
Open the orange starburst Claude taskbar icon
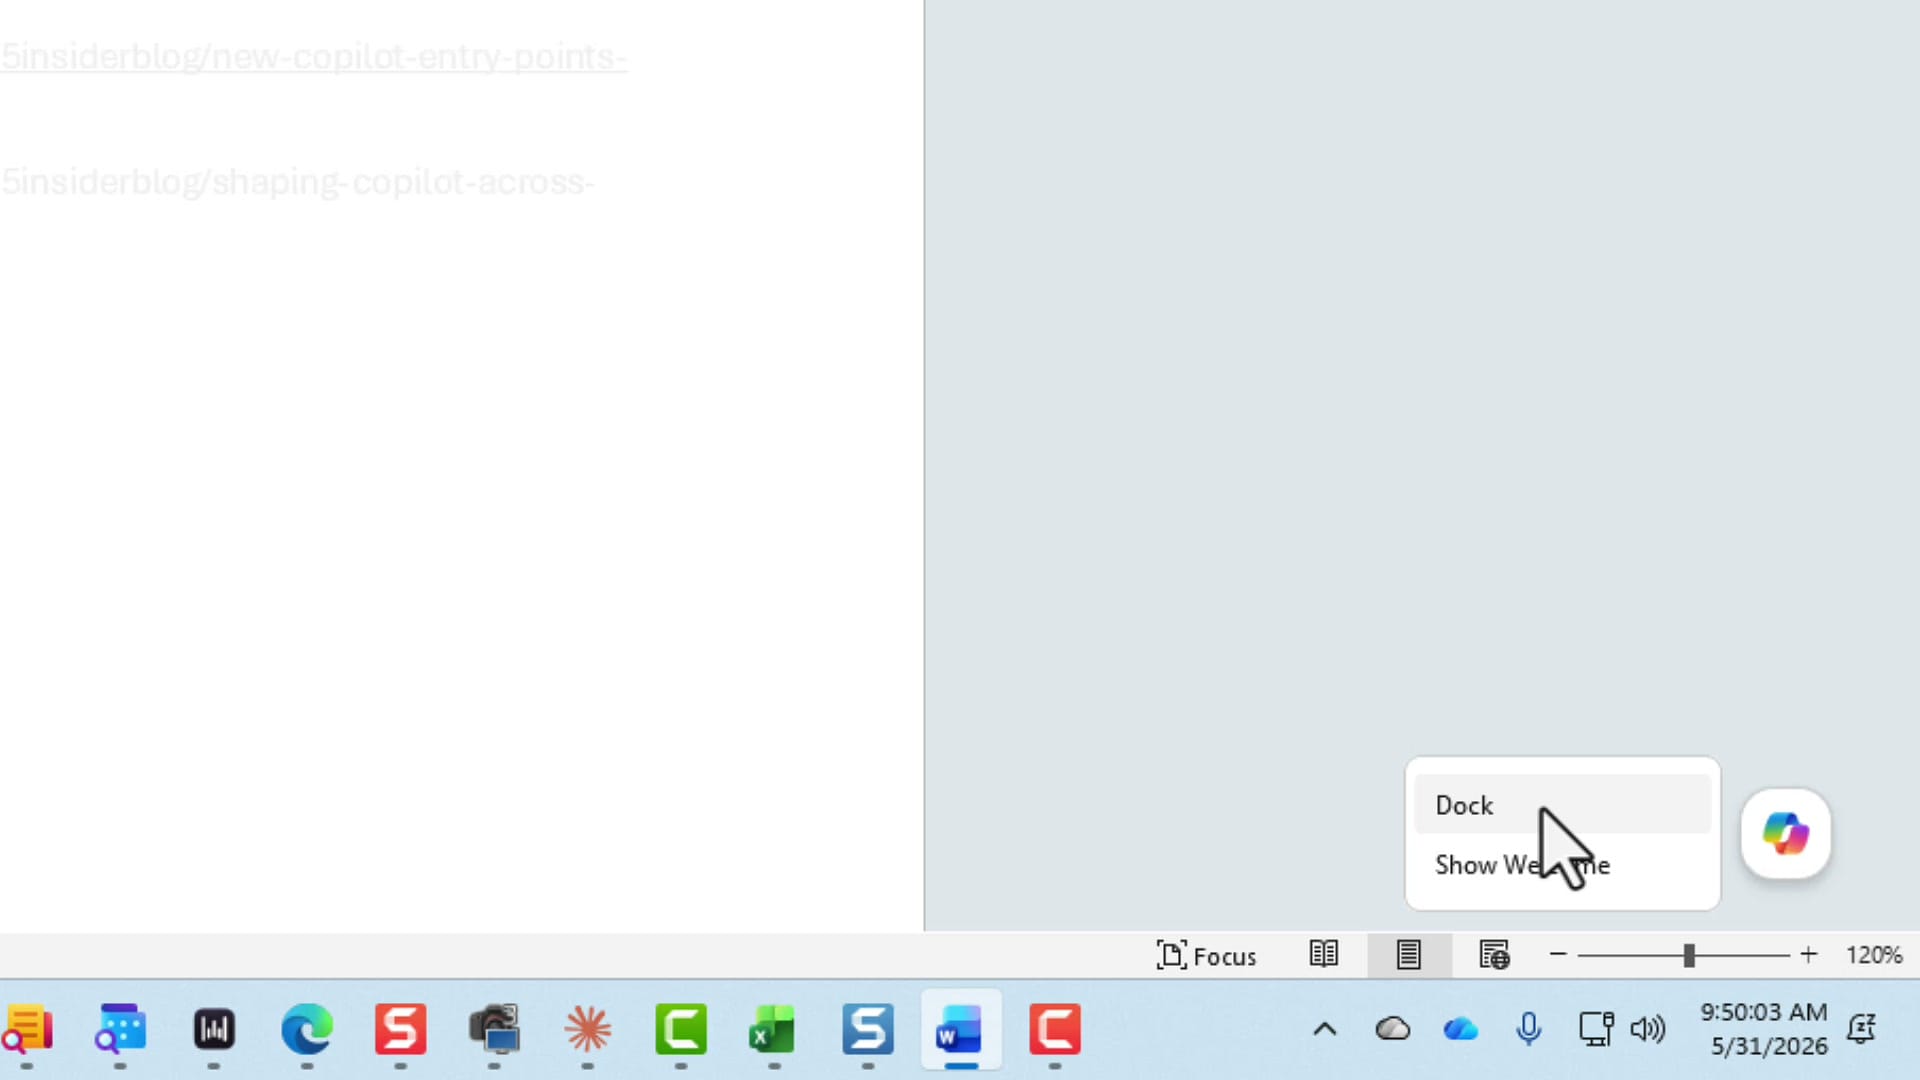pos(587,1030)
